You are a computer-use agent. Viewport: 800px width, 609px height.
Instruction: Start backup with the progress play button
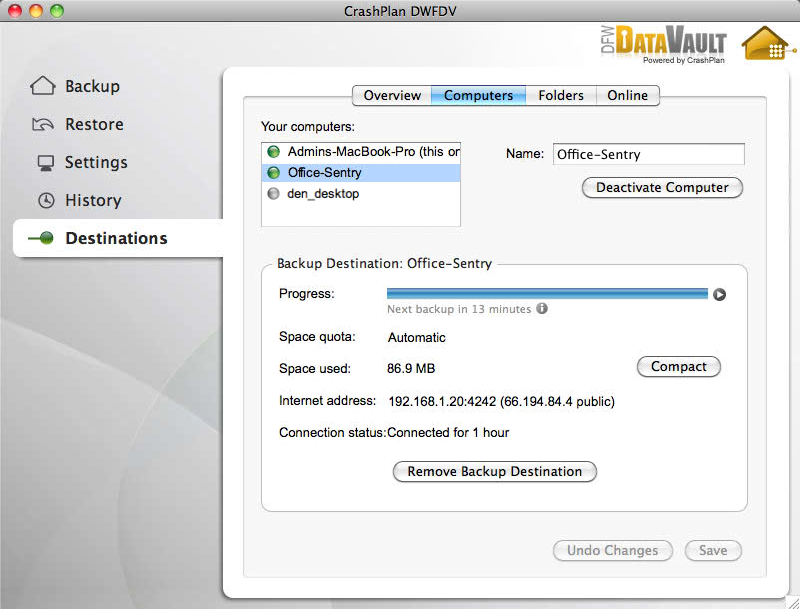click(x=719, y=294)
